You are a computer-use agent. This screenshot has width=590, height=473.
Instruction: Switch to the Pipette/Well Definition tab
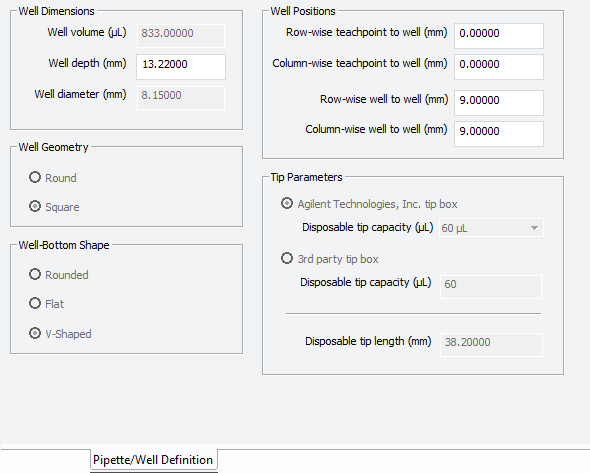(x=153, y=460)
